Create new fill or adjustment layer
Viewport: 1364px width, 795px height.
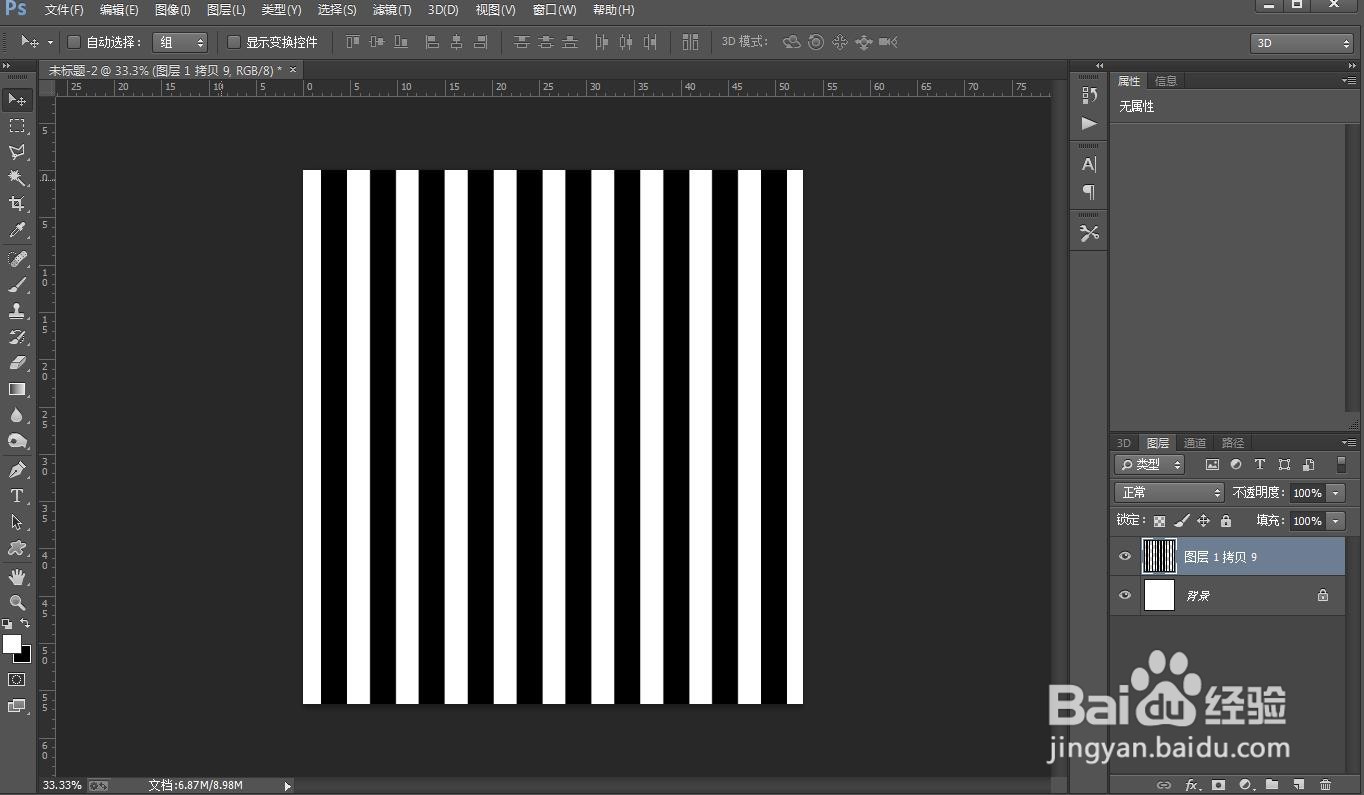pyautogui.click(x=1246, y=785)
